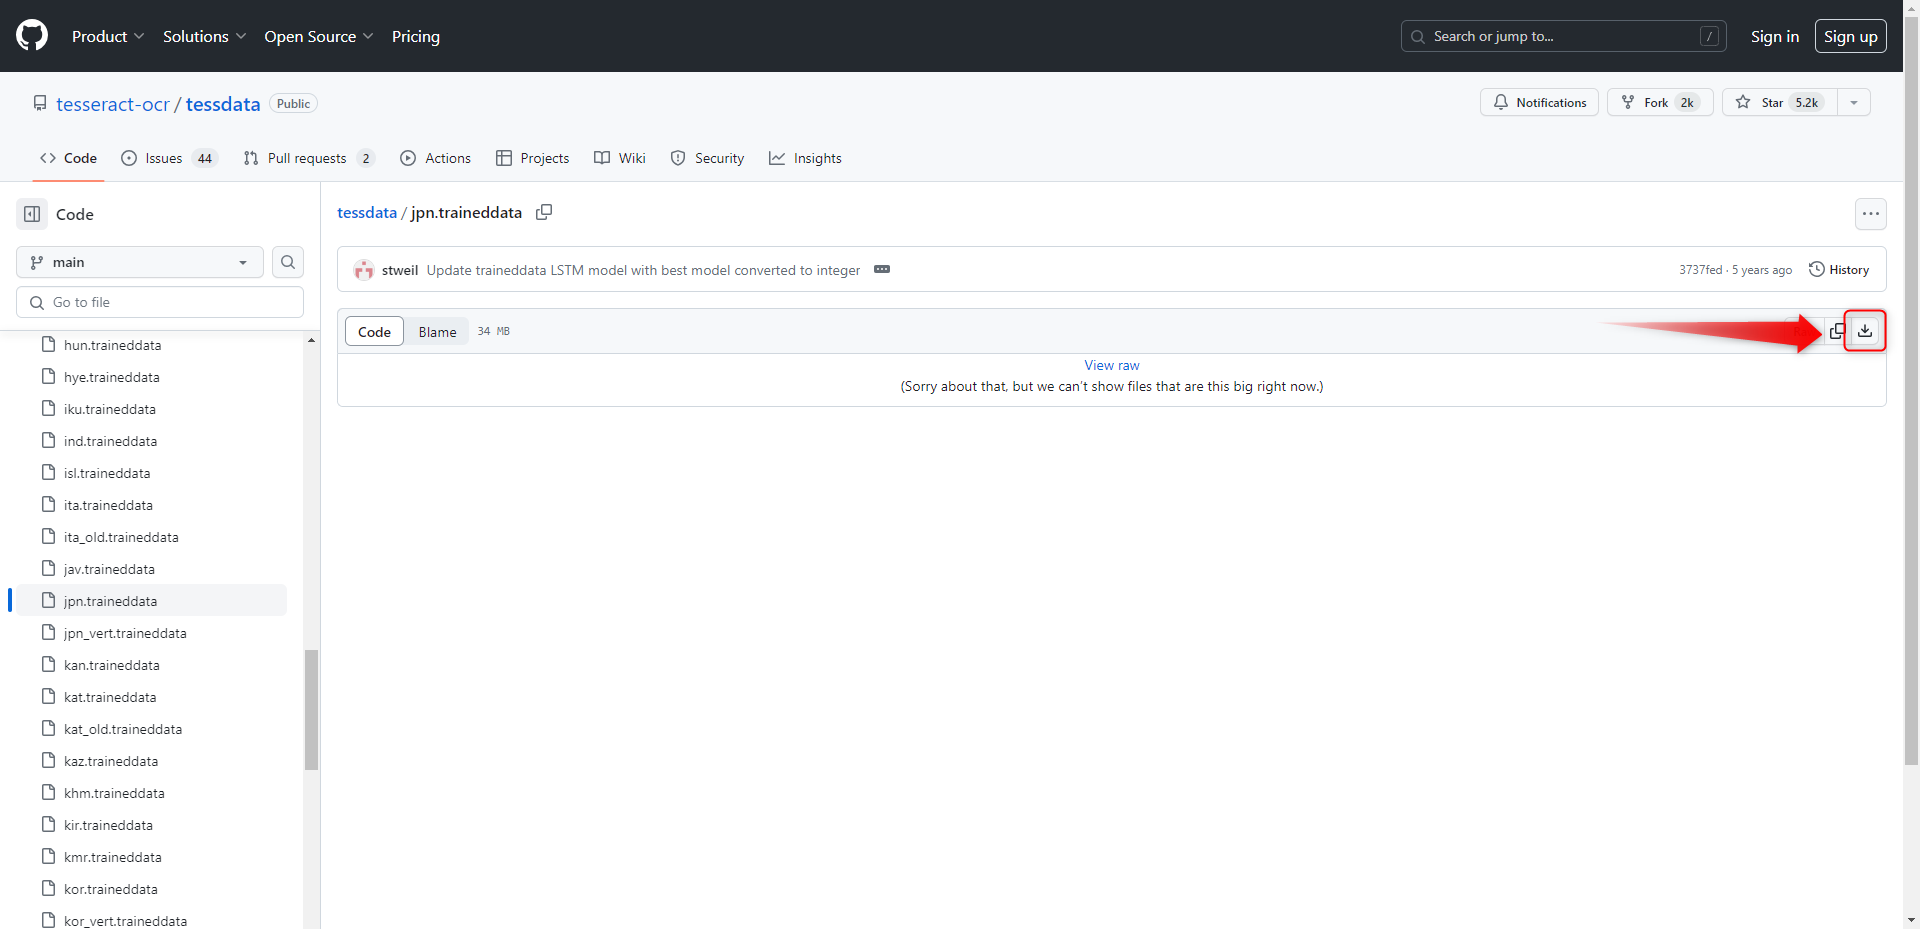Click the GitHub logo home icon

coord(32,36)
